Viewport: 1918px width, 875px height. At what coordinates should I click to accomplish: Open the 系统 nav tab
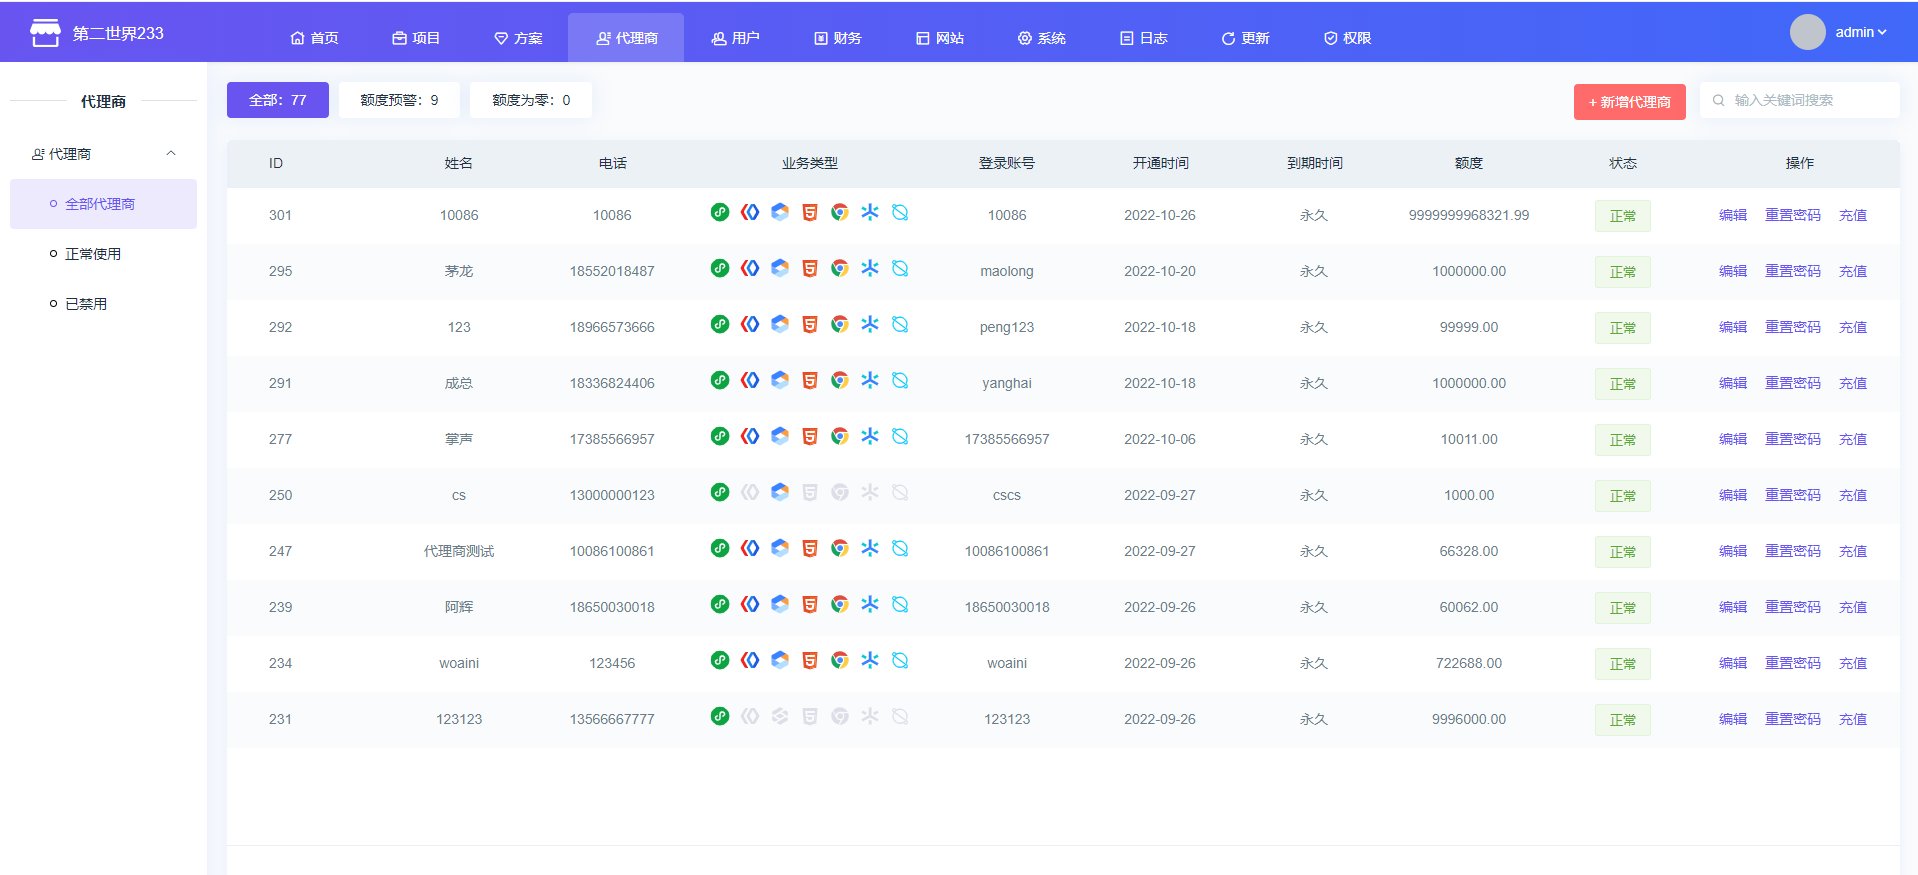coord(1041,38)
